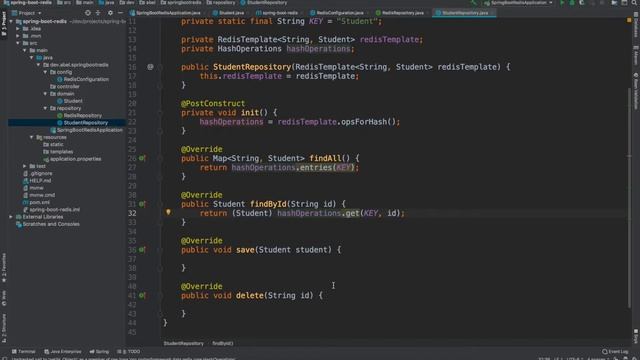This screenshot has width=640, height=360.
Task: Select the active StudentRepository.java tab
Action: tap(463, 13)
